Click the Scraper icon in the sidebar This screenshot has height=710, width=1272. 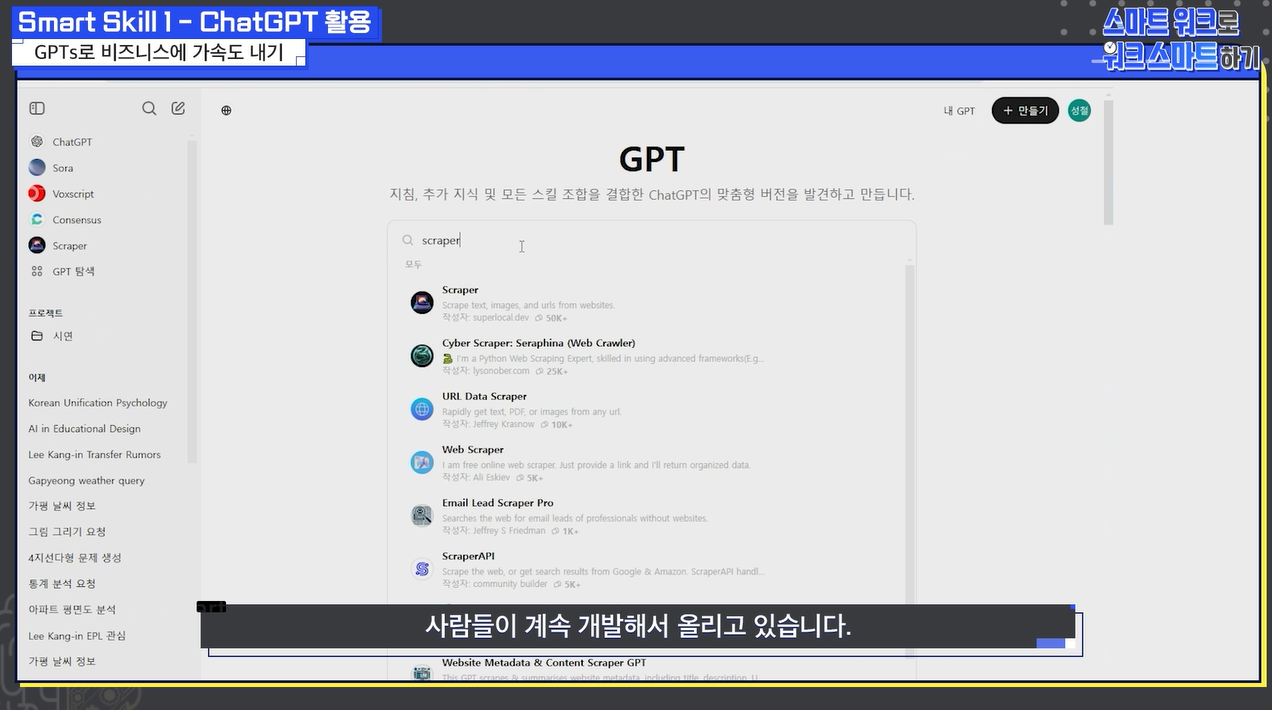click(37, 245)
